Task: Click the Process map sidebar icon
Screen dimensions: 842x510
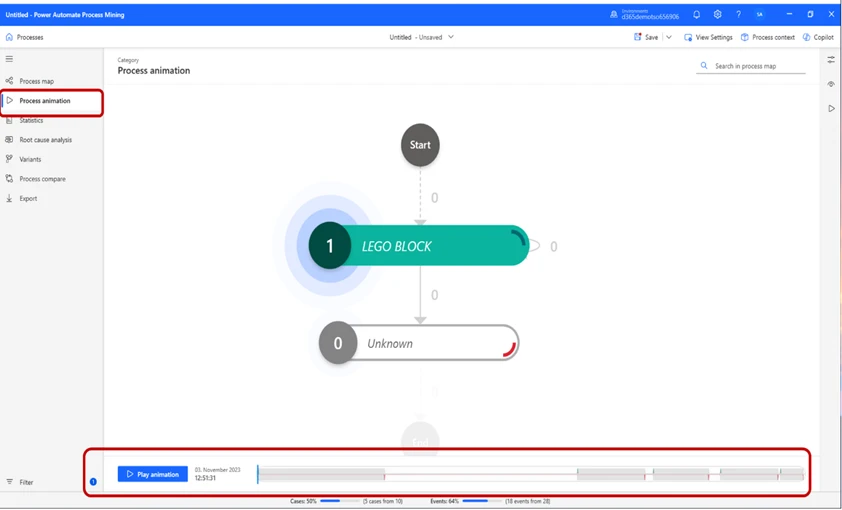Action: tap(9, 81)
